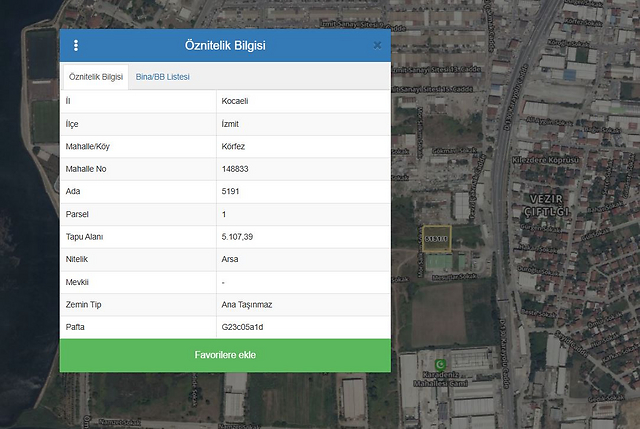Screen dimensions: 640x429
Task: Select the Pafta code G23c05a1d
Action: [242, 327]
